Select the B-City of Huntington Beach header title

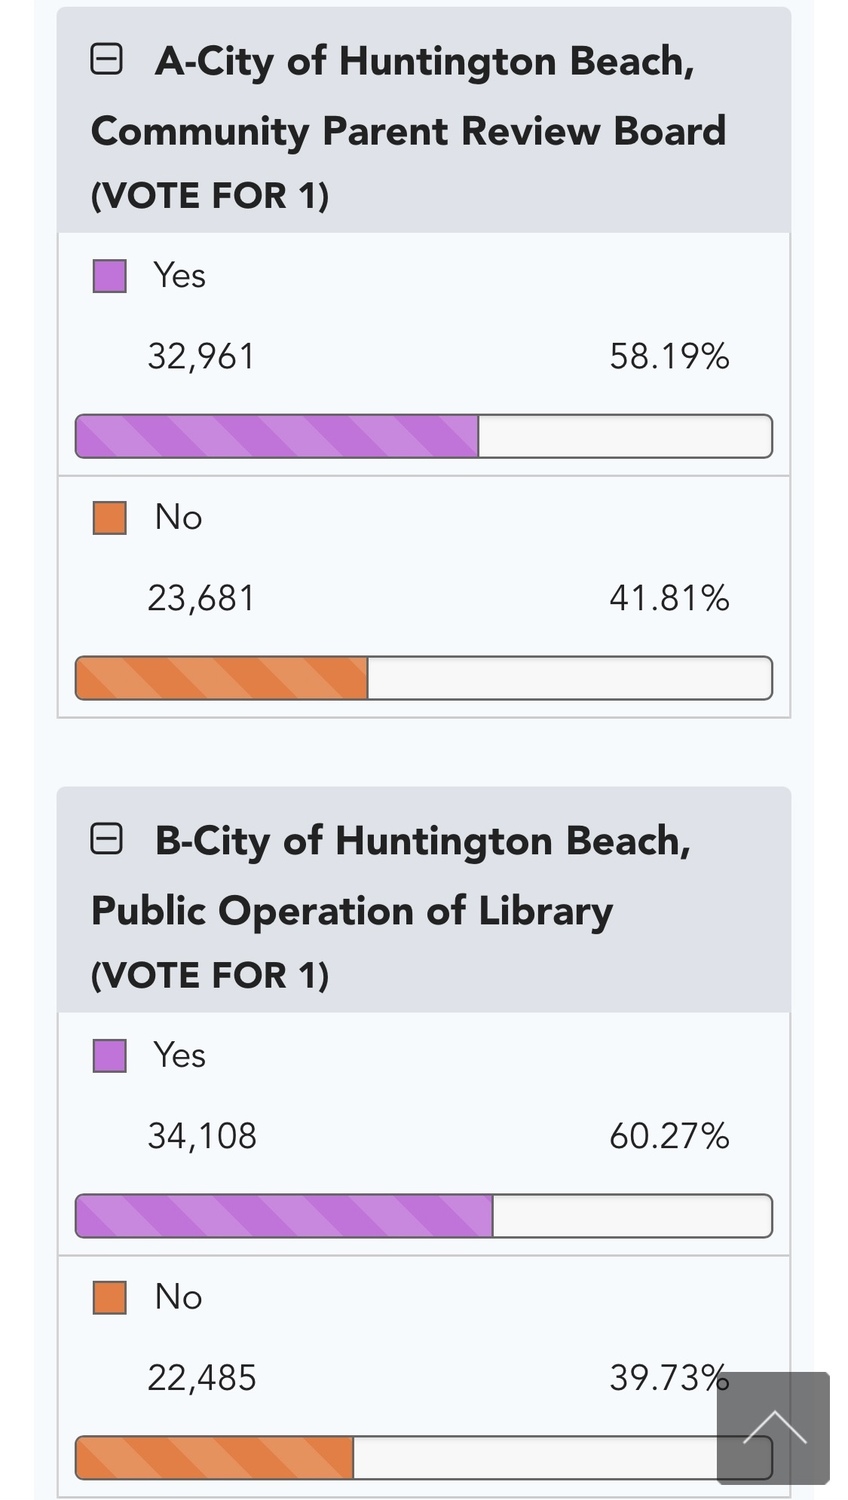point(391,876)
